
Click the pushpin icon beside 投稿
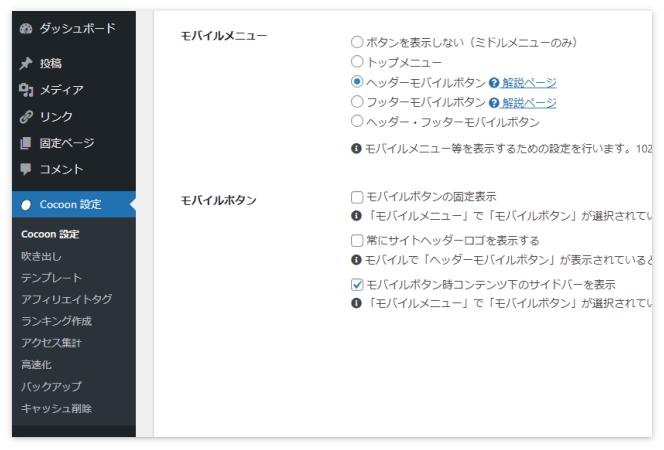26,63
